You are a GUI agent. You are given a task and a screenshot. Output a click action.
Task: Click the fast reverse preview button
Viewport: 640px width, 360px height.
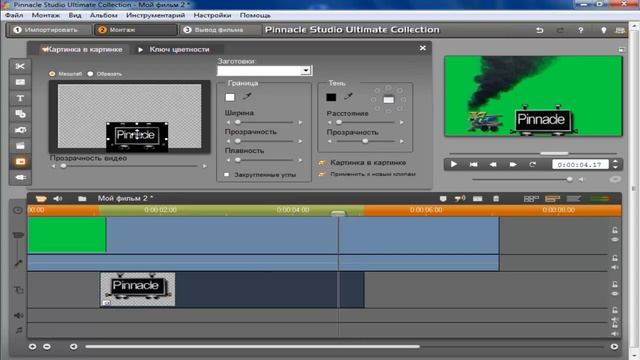coord(493,164)
